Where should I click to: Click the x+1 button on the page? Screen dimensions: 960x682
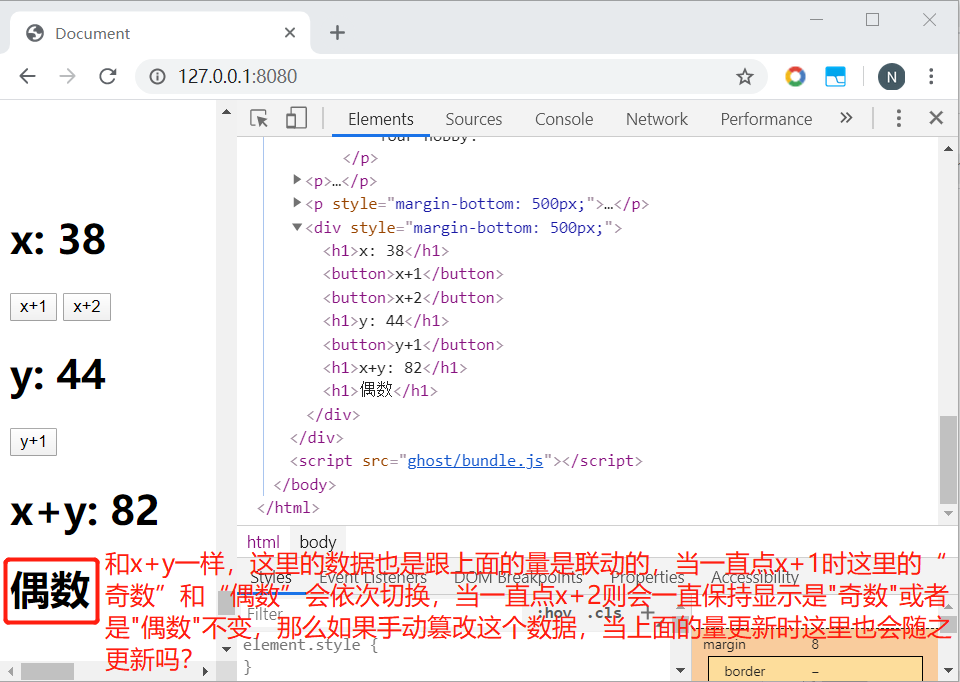[x=33, y=307]
